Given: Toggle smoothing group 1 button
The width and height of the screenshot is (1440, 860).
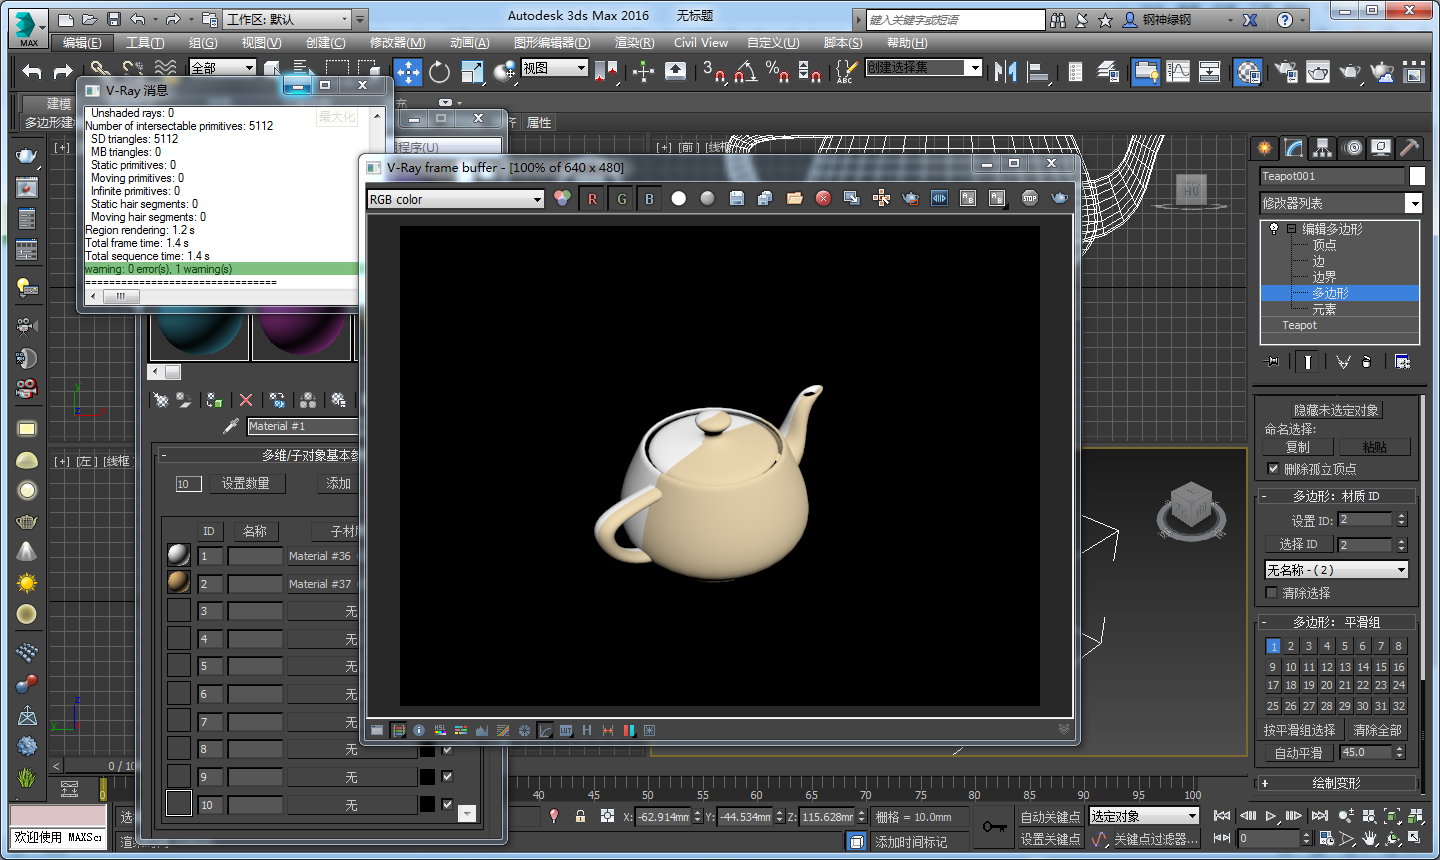Looking at the screenshot, I should coord(1273,646).
